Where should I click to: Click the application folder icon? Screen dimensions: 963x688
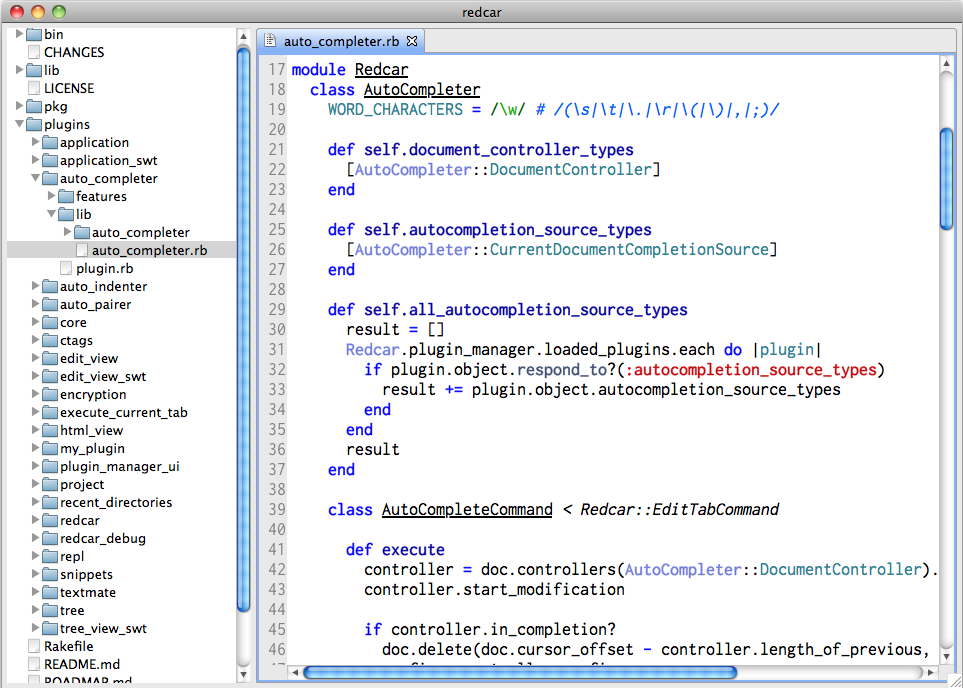50,143
